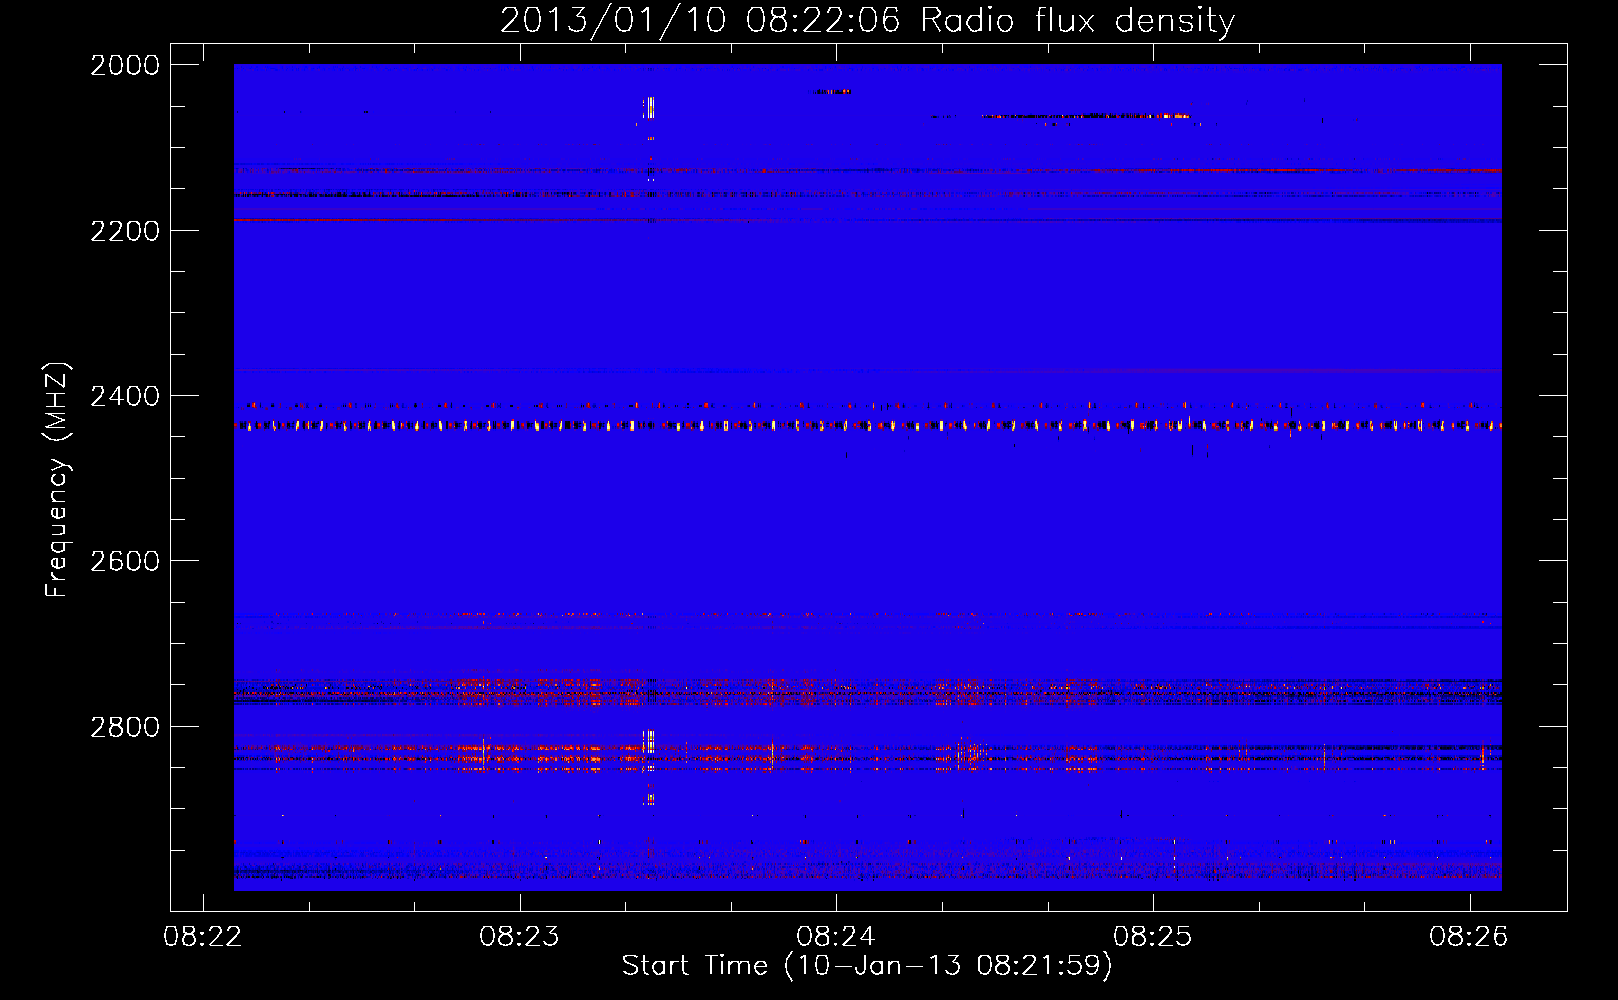Viewport: 1618px width, 1000px height.
Task: Click the 08:25 time tick label
Action: coord(1153,937)
